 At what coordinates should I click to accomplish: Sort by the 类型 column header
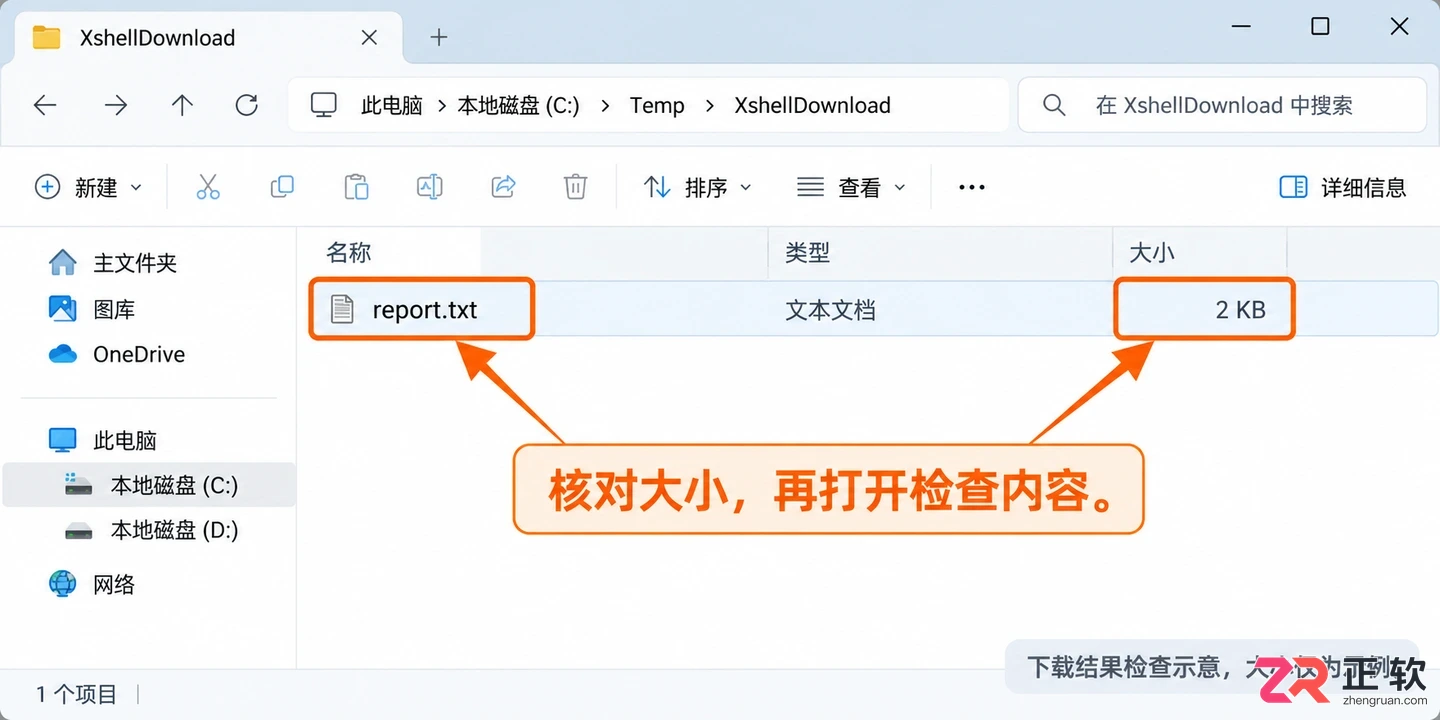pyautogui.click(x=807, y=253)
